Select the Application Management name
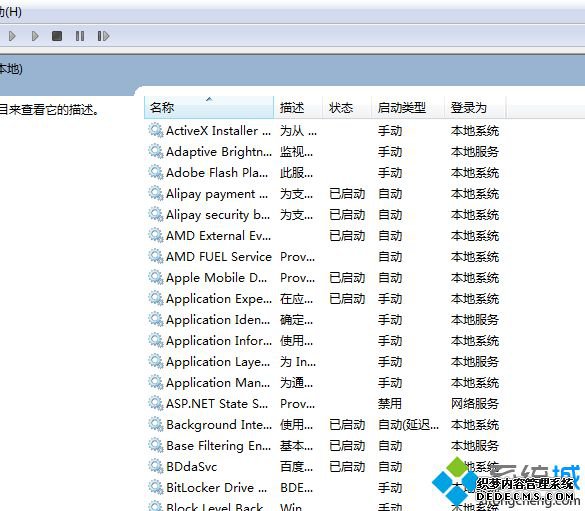 tap(218, 383)
